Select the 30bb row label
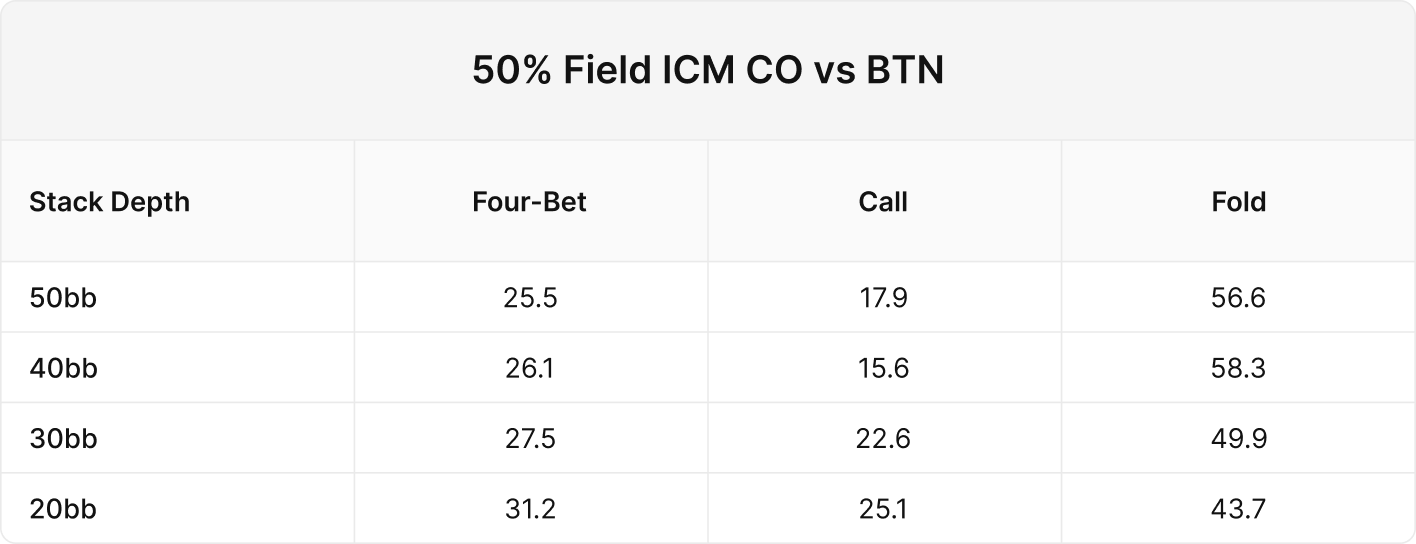This screenshot has width=1416, height=544. pyautogui.click(x=63, y=439)
